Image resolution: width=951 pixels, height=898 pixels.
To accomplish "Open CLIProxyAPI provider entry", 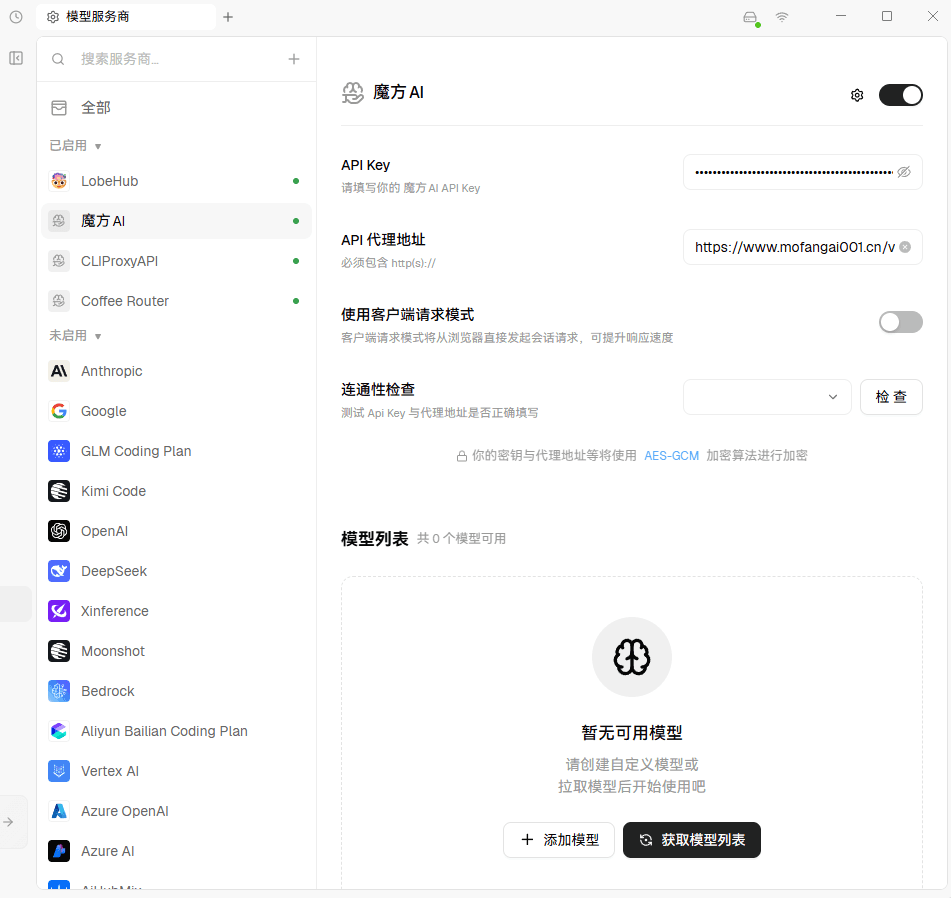I will click(176, 261).
